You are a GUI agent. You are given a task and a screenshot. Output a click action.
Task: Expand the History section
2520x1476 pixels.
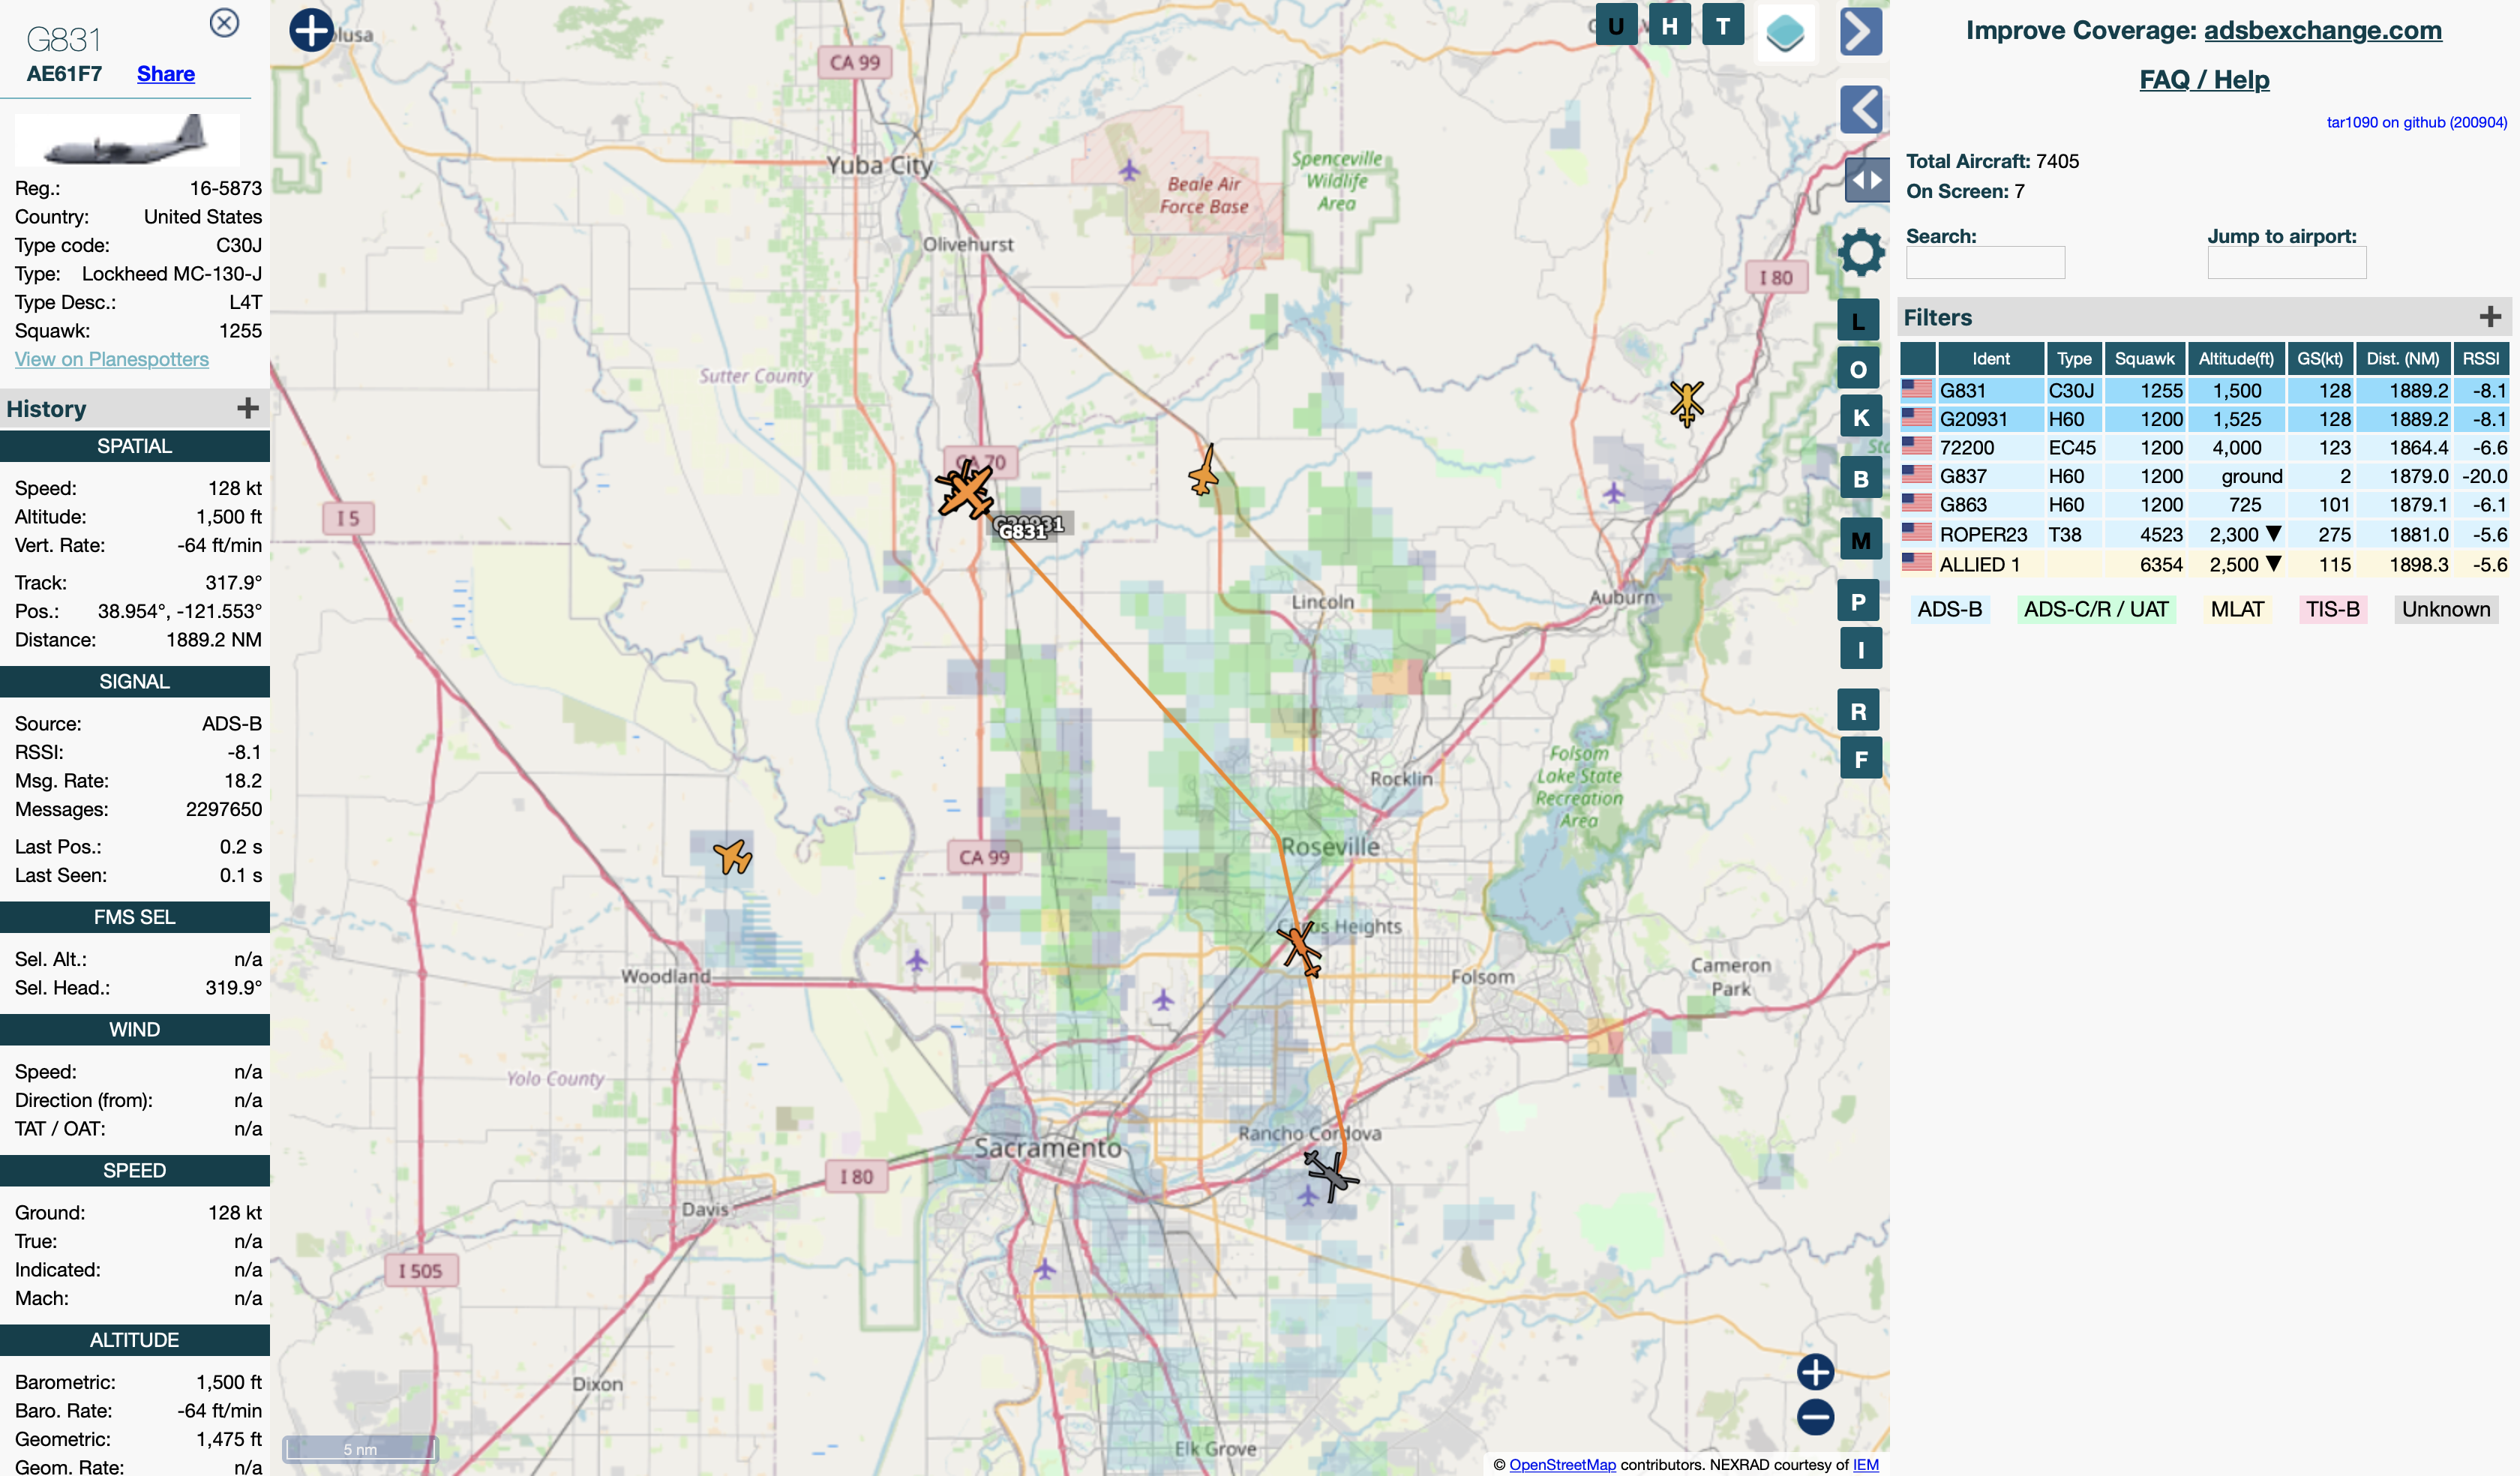pos(248,408)
